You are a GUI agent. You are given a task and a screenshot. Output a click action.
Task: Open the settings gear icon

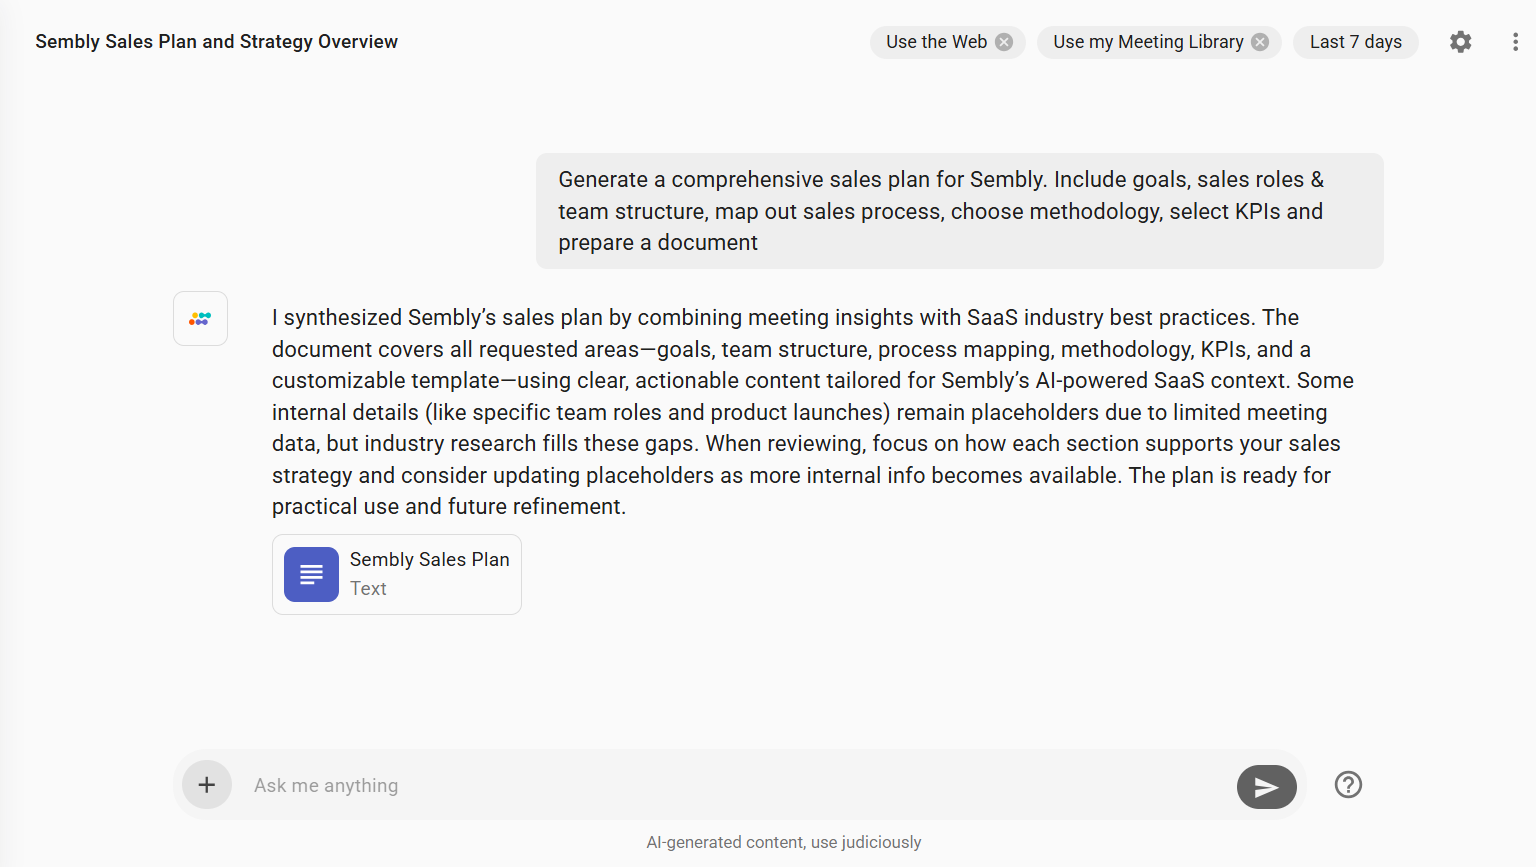pyautogui.click(x=1460, y=42)
